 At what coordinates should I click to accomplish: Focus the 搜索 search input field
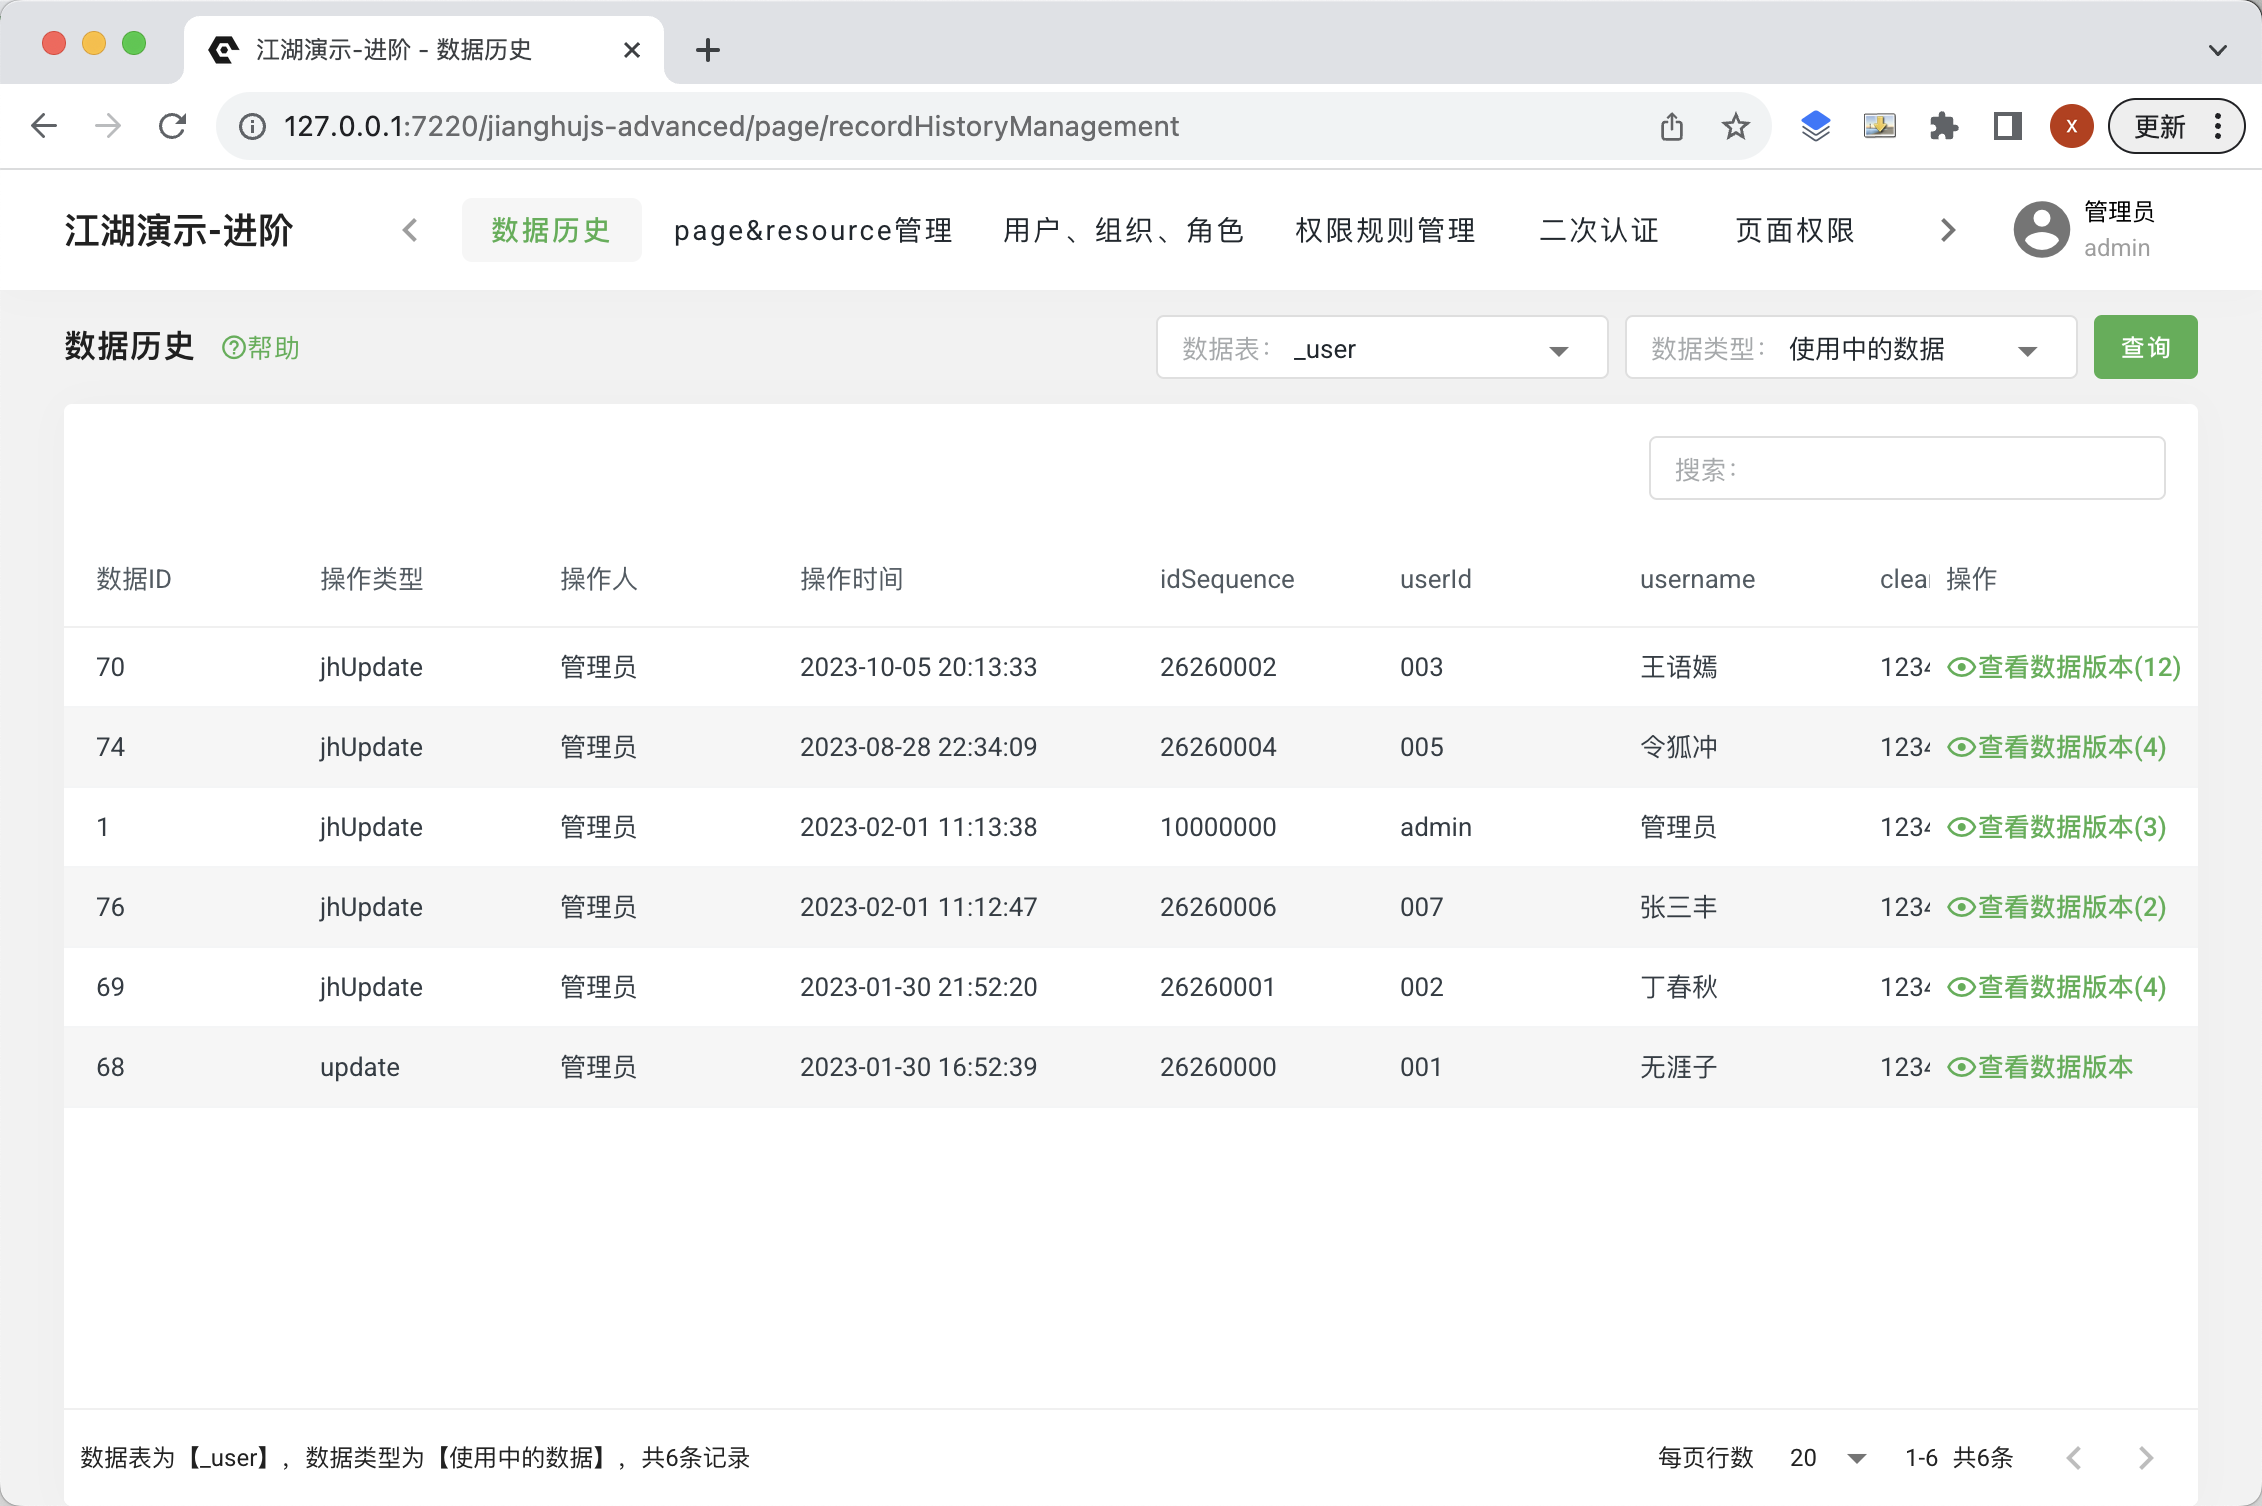coord(1906,468)
